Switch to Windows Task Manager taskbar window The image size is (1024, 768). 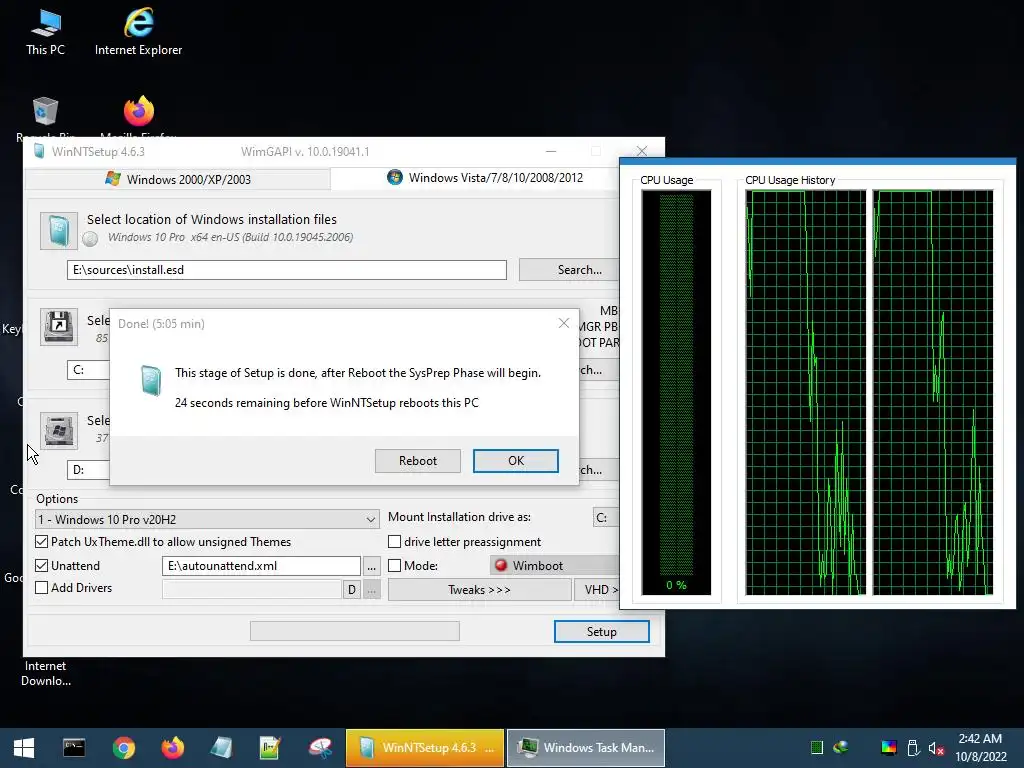pyautogui.click(x=586, y=748)
